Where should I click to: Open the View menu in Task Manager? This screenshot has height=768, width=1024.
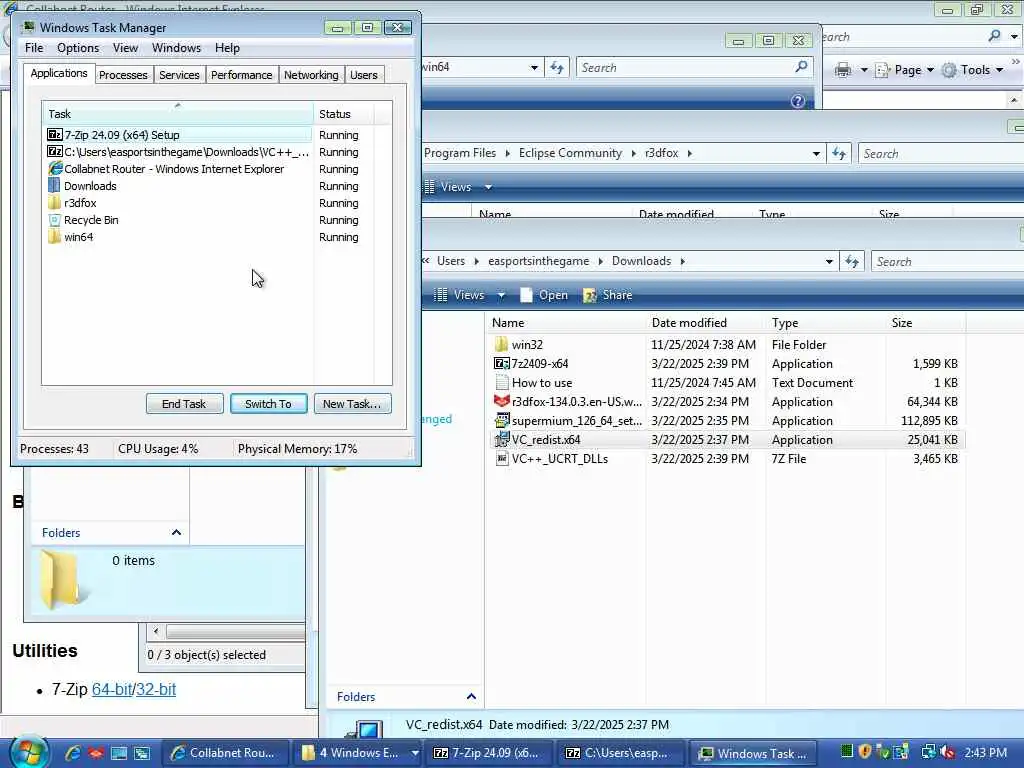[x=125, y=48]
